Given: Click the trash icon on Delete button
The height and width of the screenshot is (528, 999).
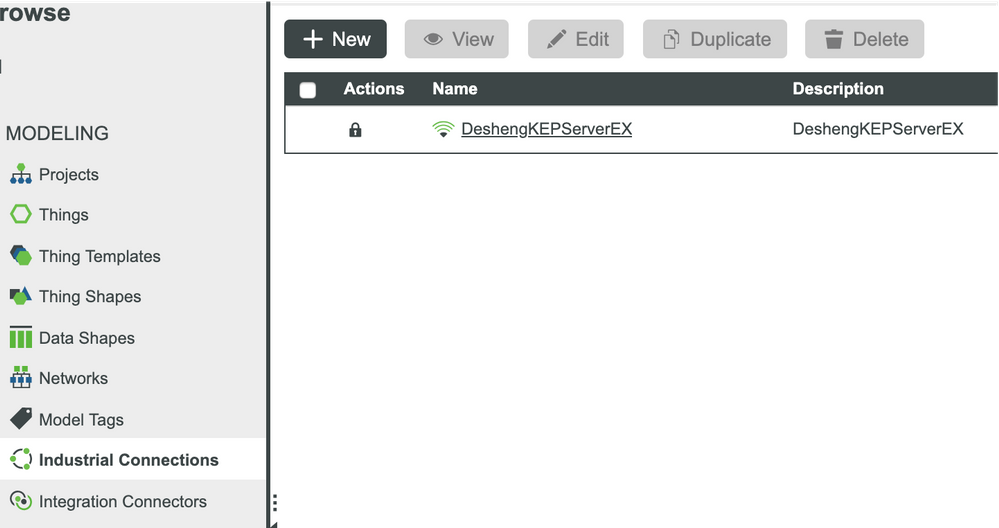Looking at the screenshot, I should click(x=834, y=39).
